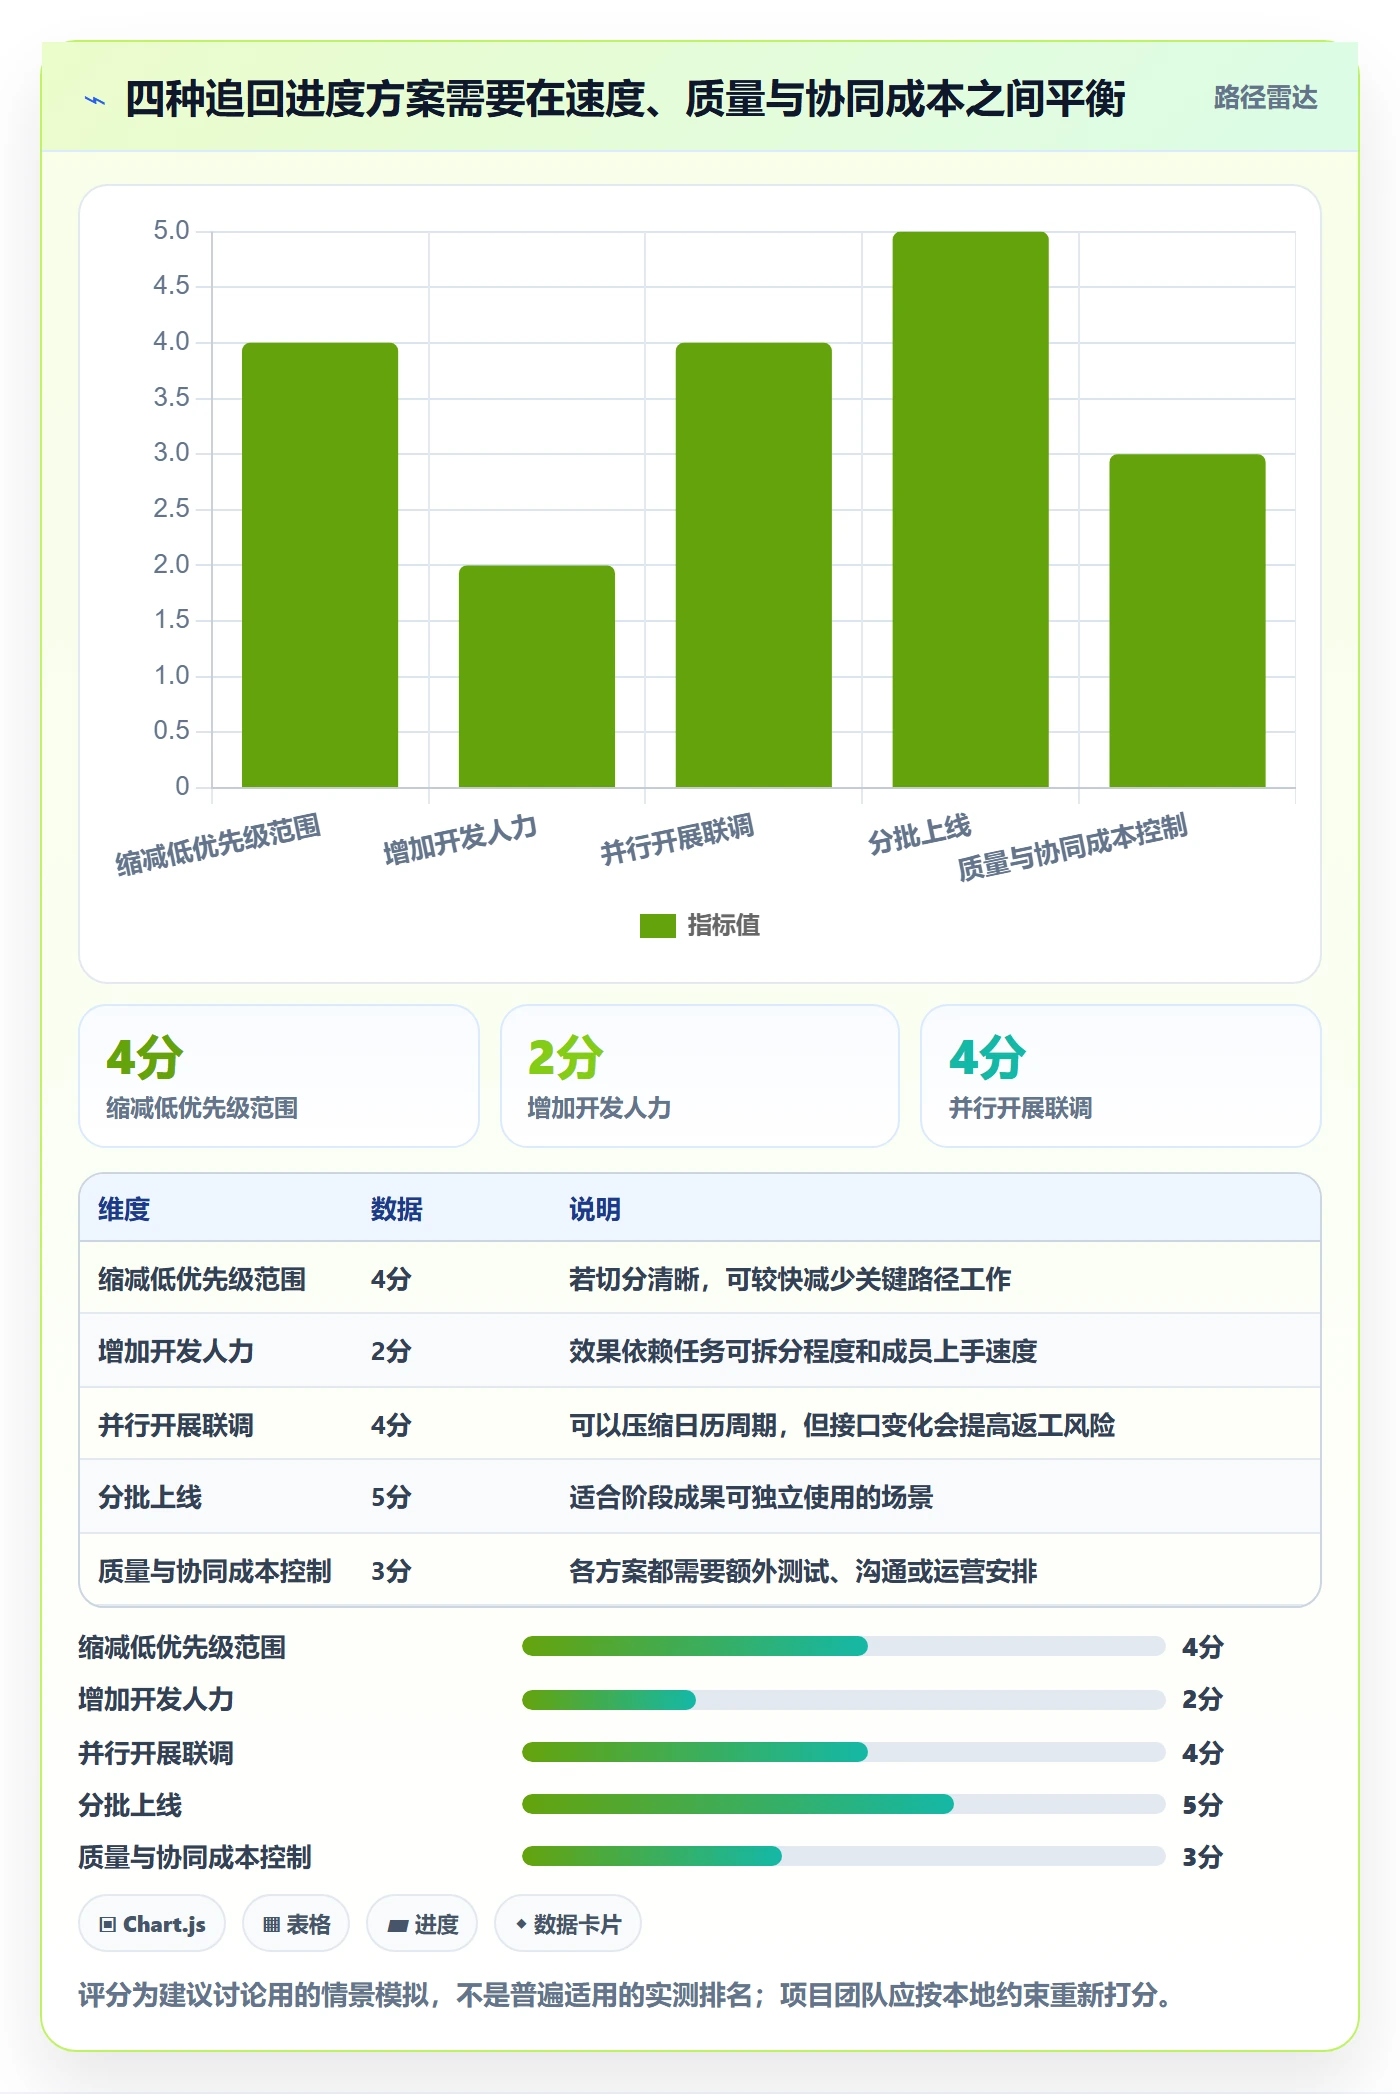Click the lightning bolt icon beside the title

pos(95,100)
